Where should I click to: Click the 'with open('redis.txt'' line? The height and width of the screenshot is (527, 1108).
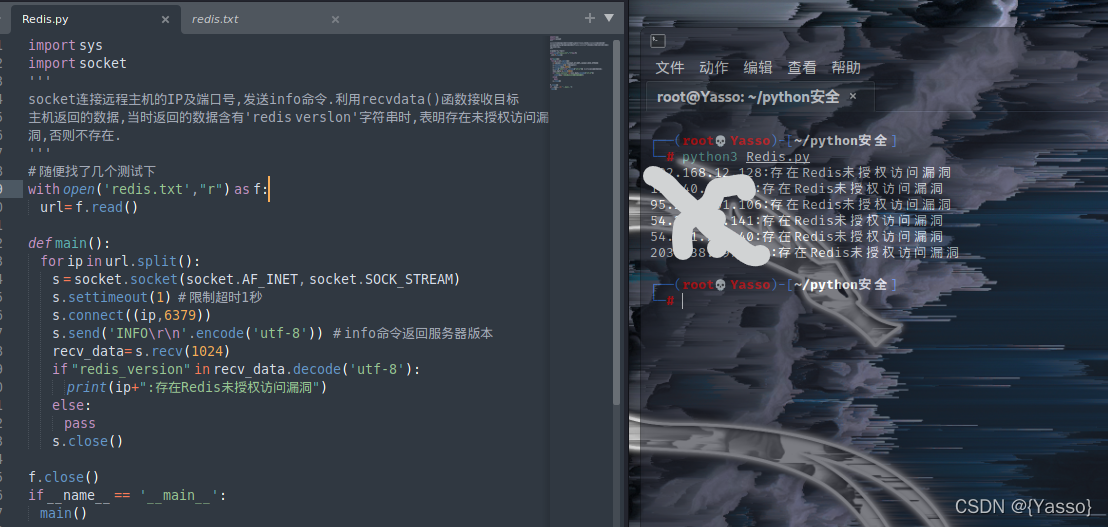pos(148,189)
